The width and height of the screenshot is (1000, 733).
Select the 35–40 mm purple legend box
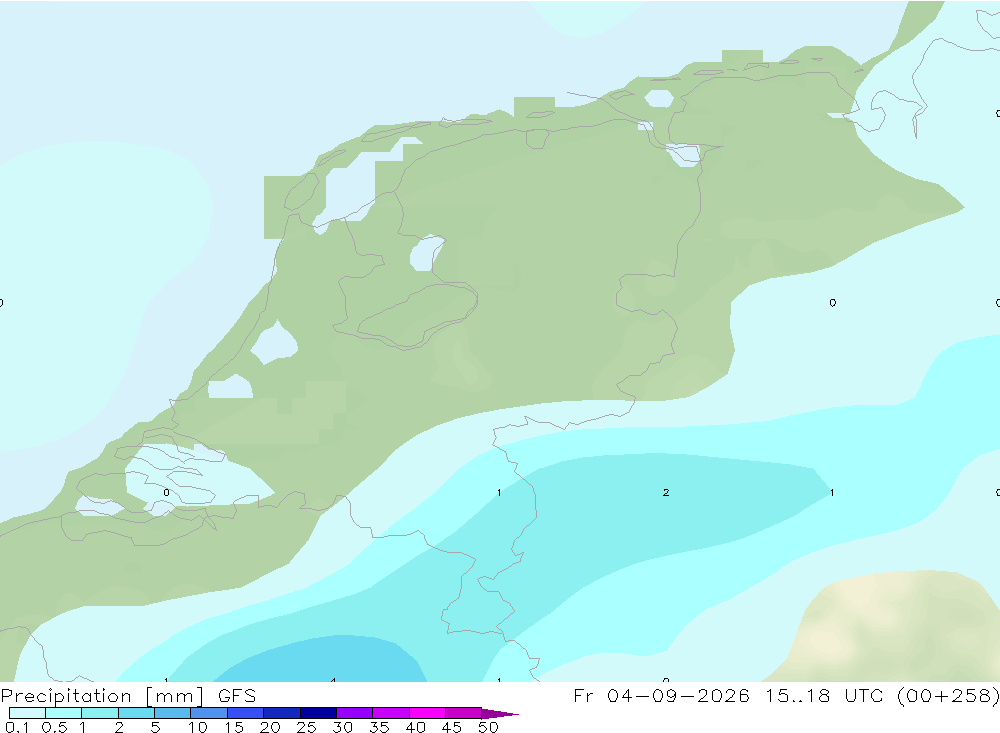click(391, 713)
